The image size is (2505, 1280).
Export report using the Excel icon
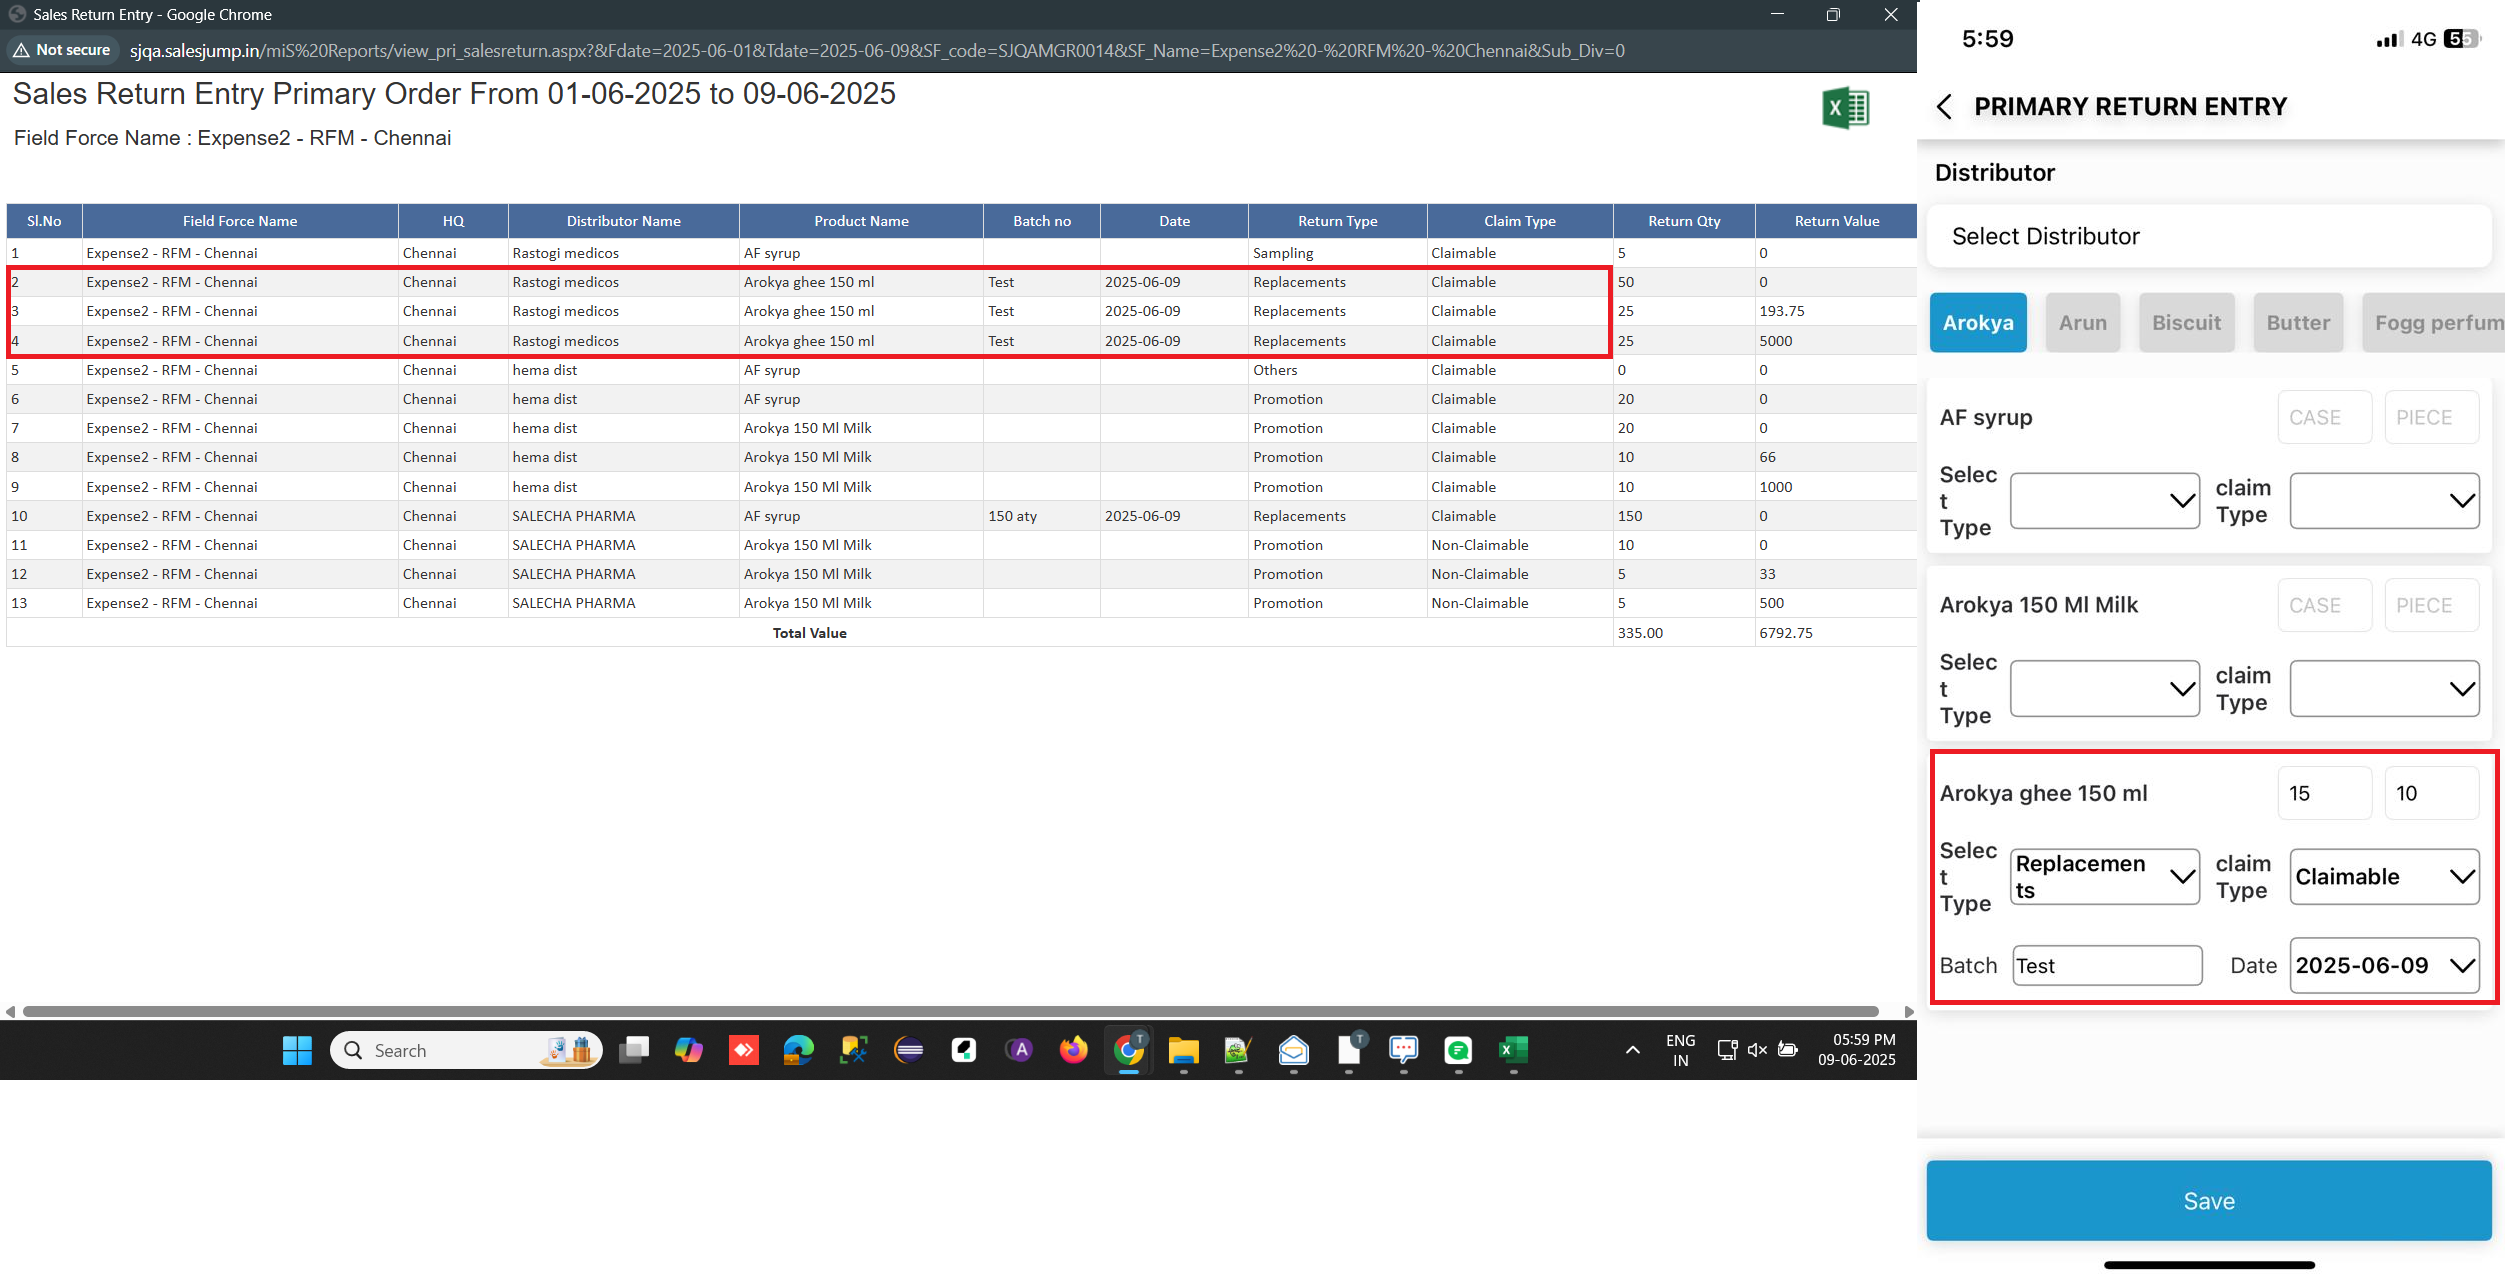click(1845, 108)
